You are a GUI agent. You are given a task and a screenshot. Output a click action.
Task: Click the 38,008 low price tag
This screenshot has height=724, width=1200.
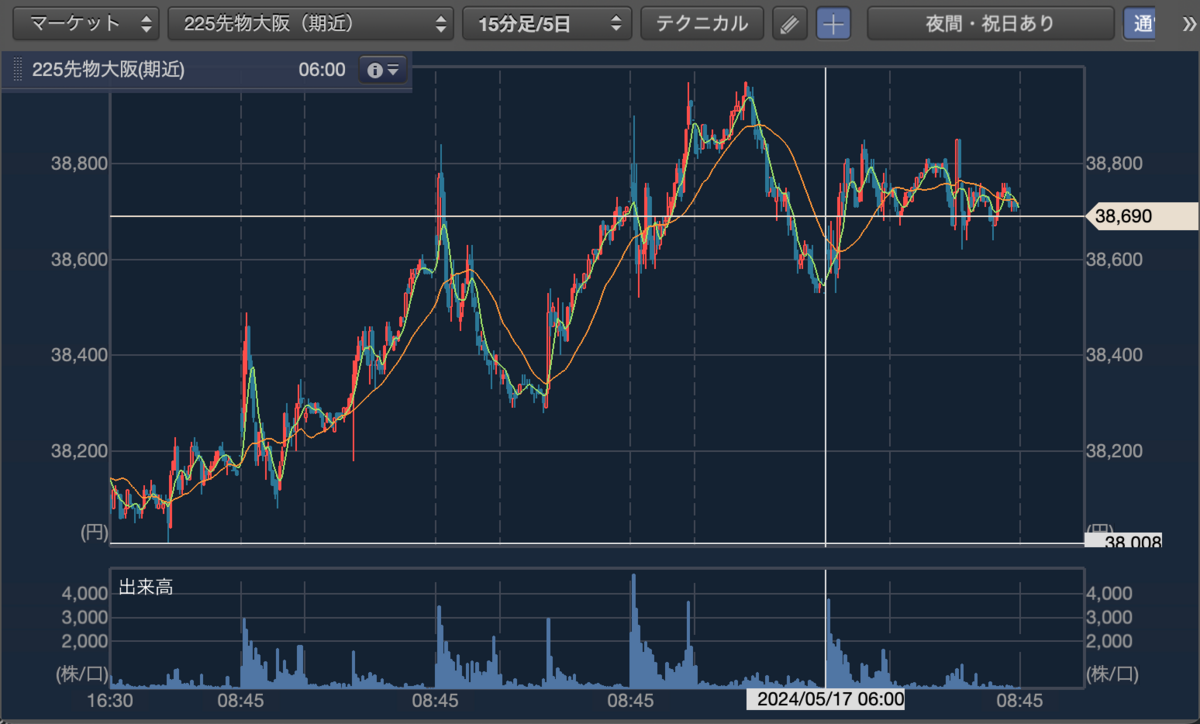coord(1124,541)
